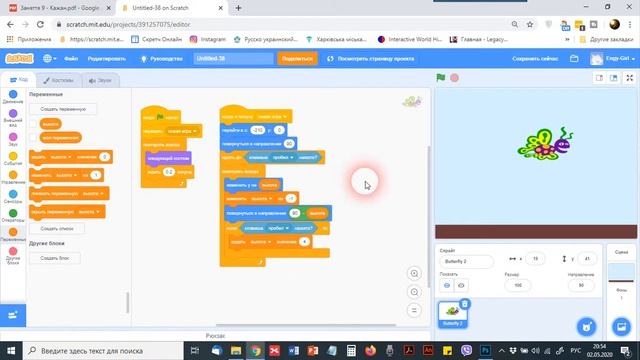Click the red stop sign button

tap(454, 78)
